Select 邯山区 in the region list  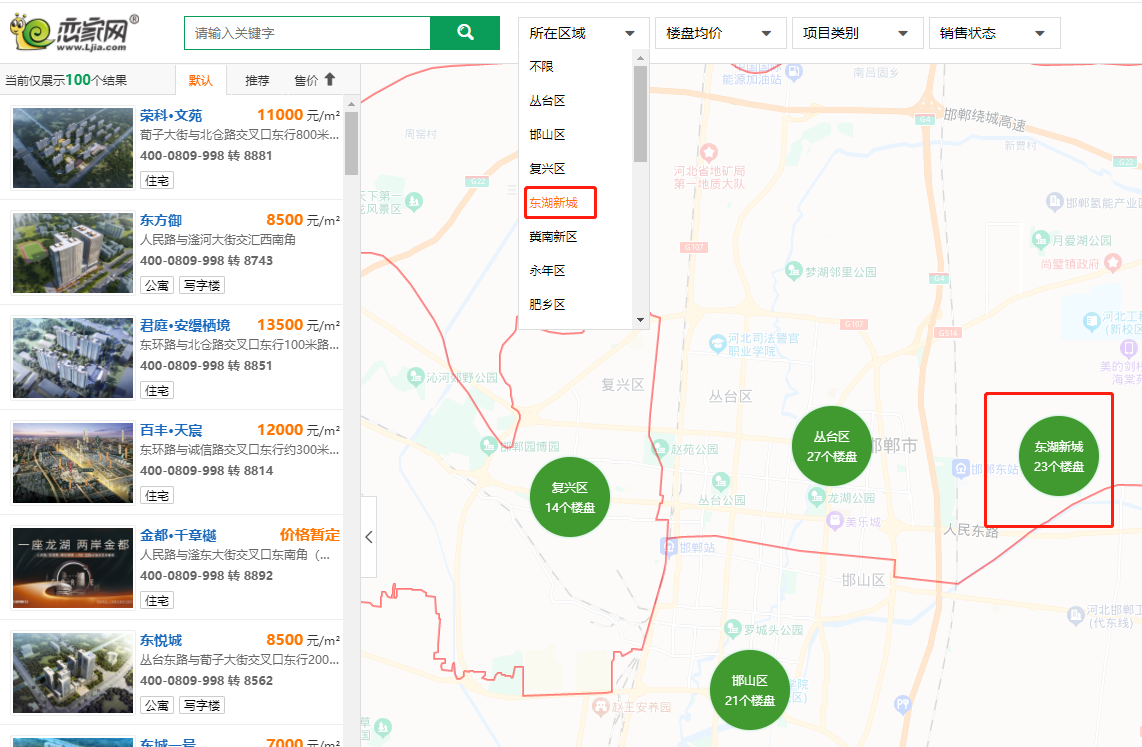click(x=547, y=135)
